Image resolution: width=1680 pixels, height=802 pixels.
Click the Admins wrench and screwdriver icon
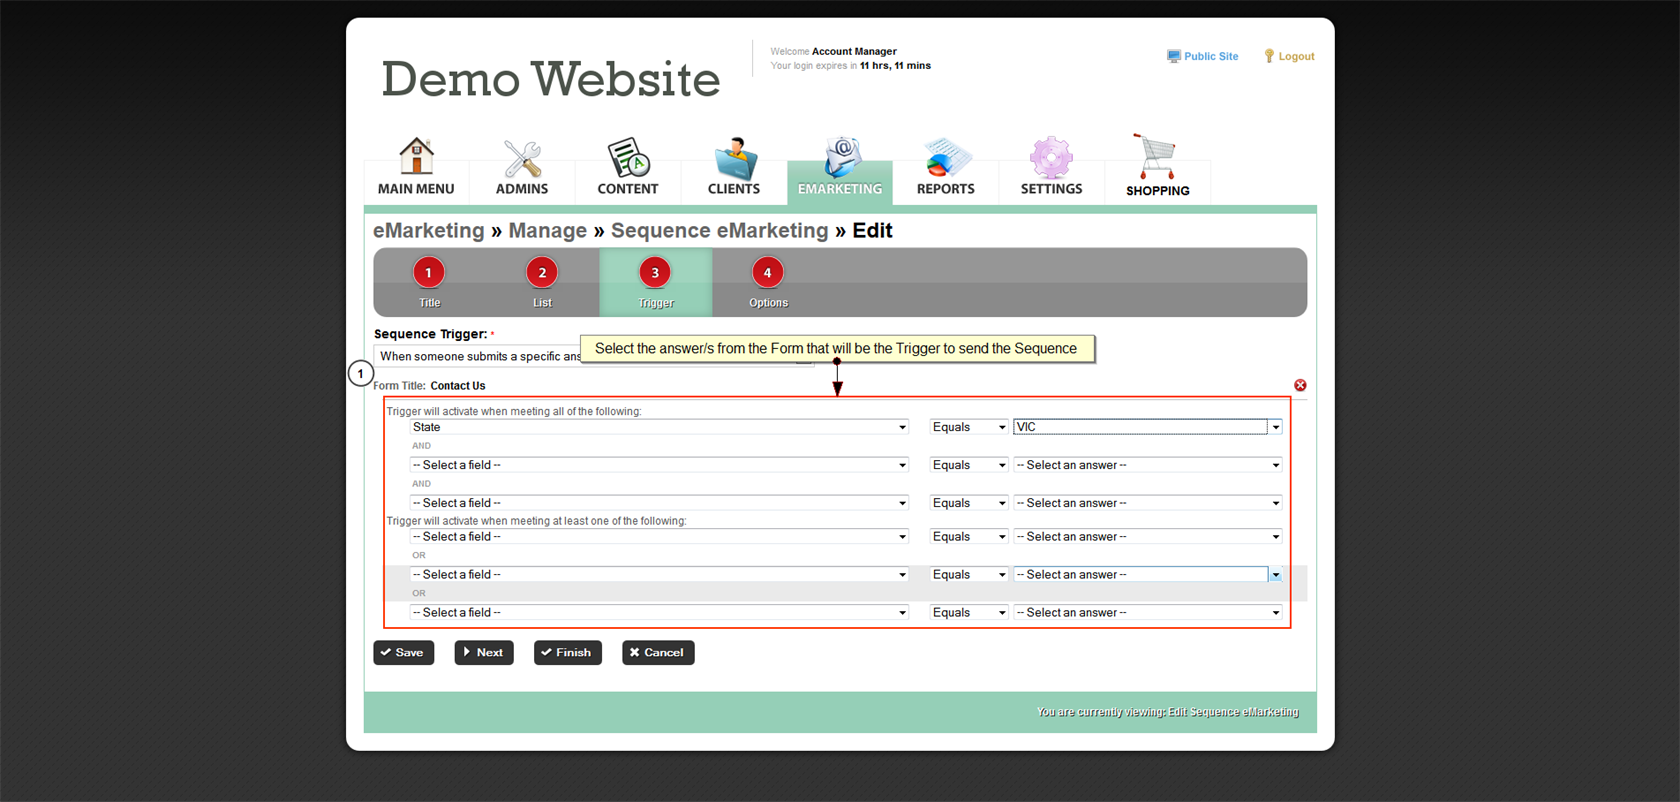point(522,158)
